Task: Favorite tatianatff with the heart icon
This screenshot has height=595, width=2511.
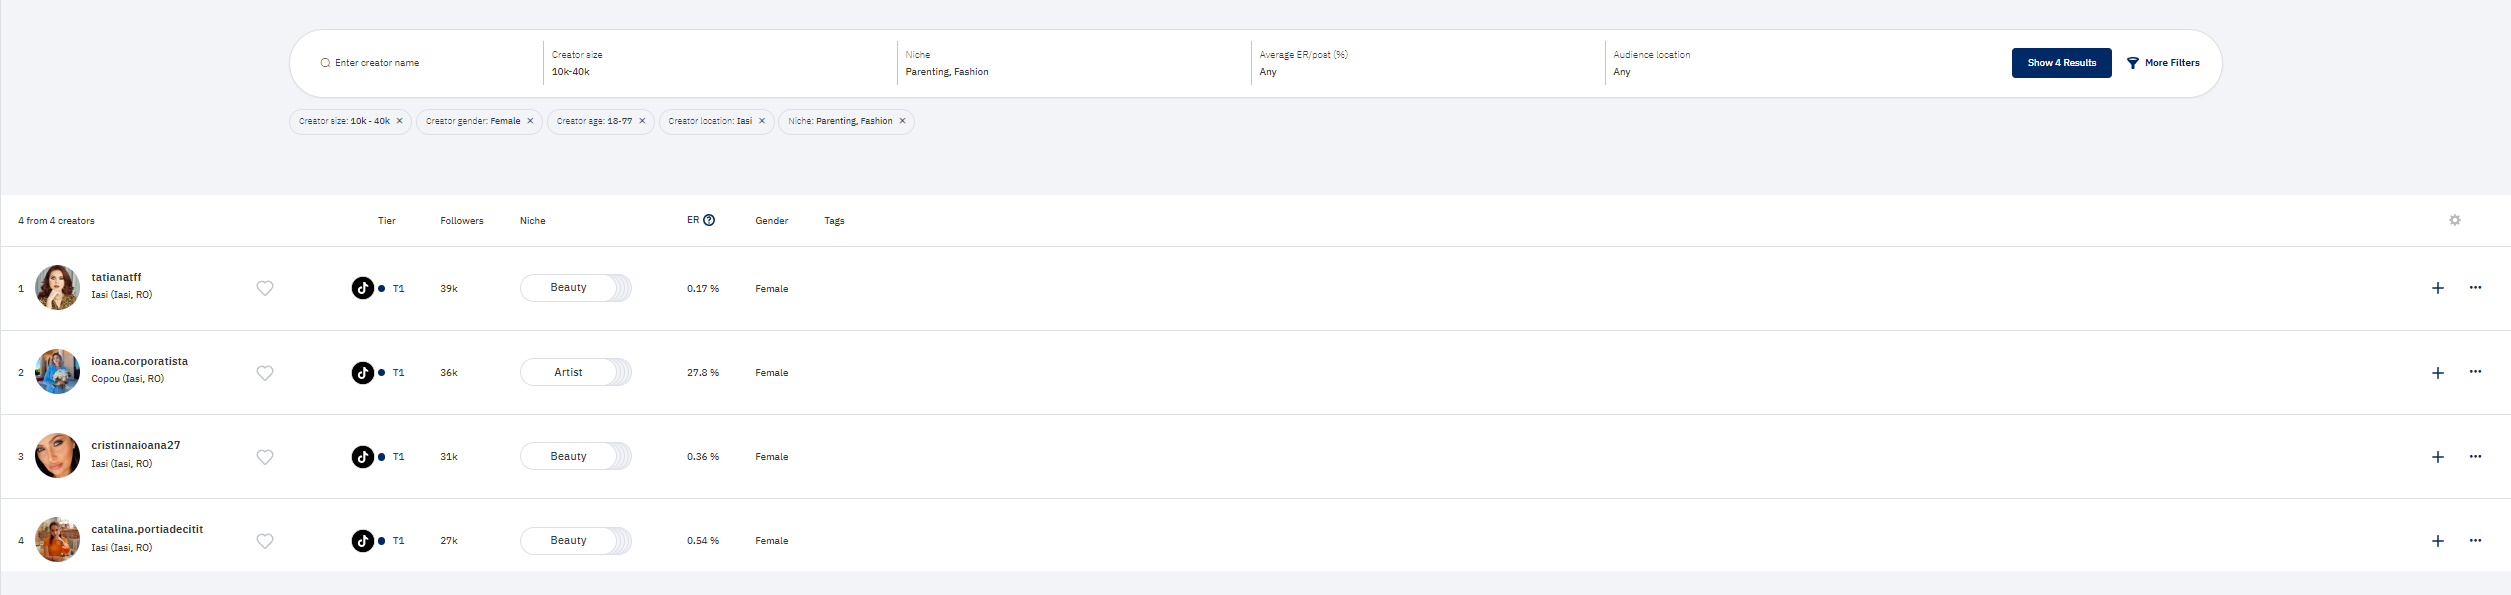Action: coord(265,288)
